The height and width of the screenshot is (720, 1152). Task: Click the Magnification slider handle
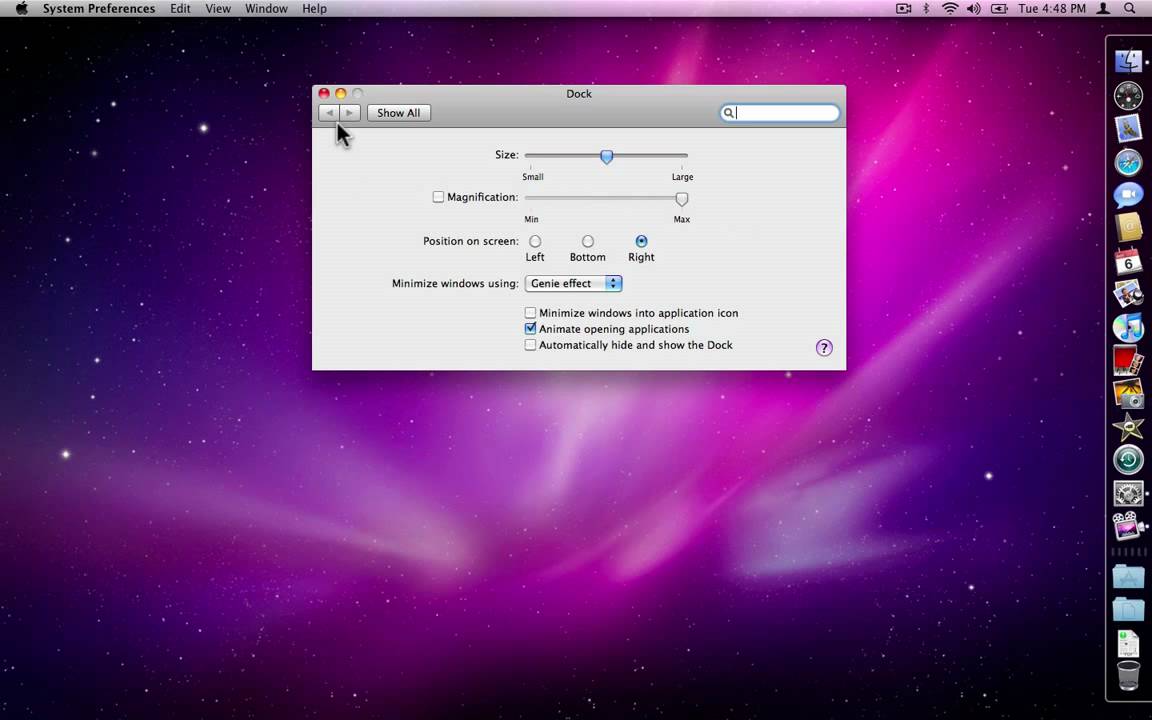click(682, 198)
